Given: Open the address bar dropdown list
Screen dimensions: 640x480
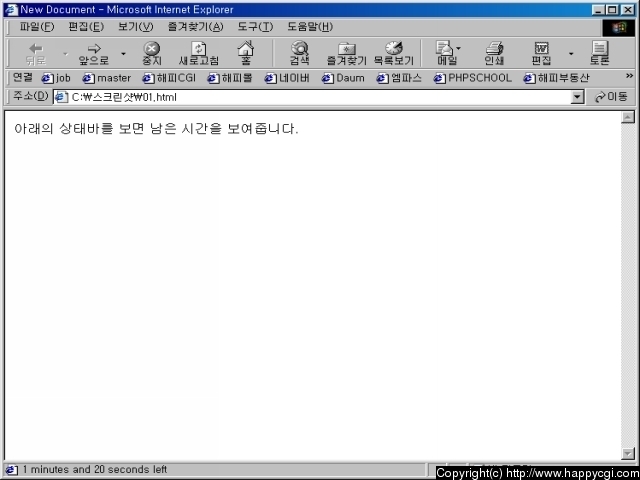Looking at the screenshot, I should pyautogui.click(x=577, y=97).
